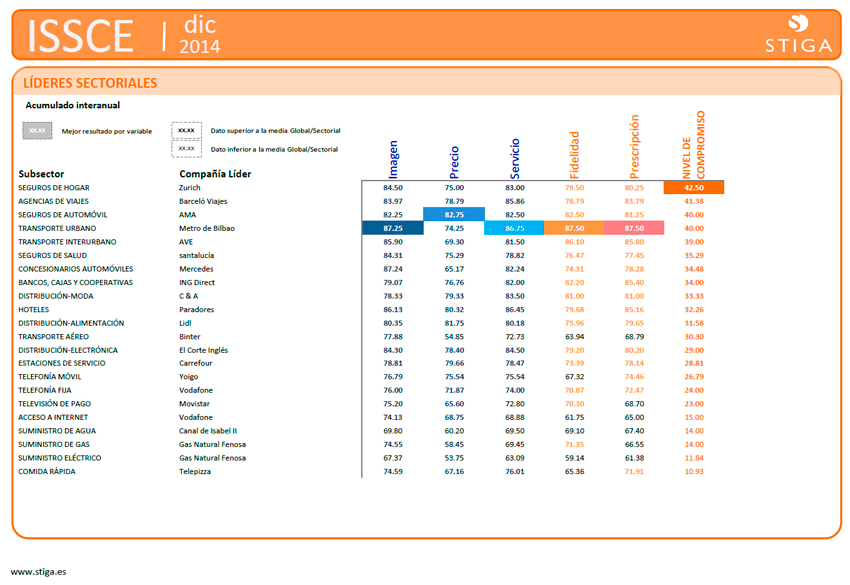Open the www.stiga.es link
This screenshot has height=585, width=850.
click(x=38, y=571)
